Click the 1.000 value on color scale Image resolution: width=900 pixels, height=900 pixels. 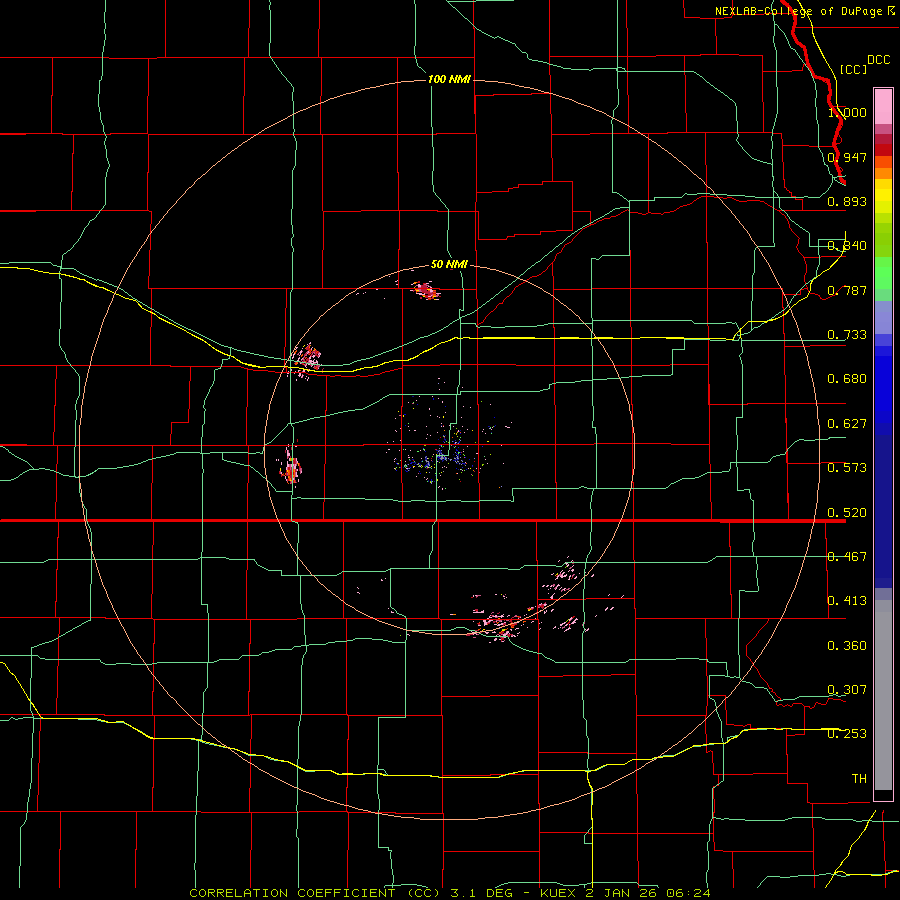point(847,112)
